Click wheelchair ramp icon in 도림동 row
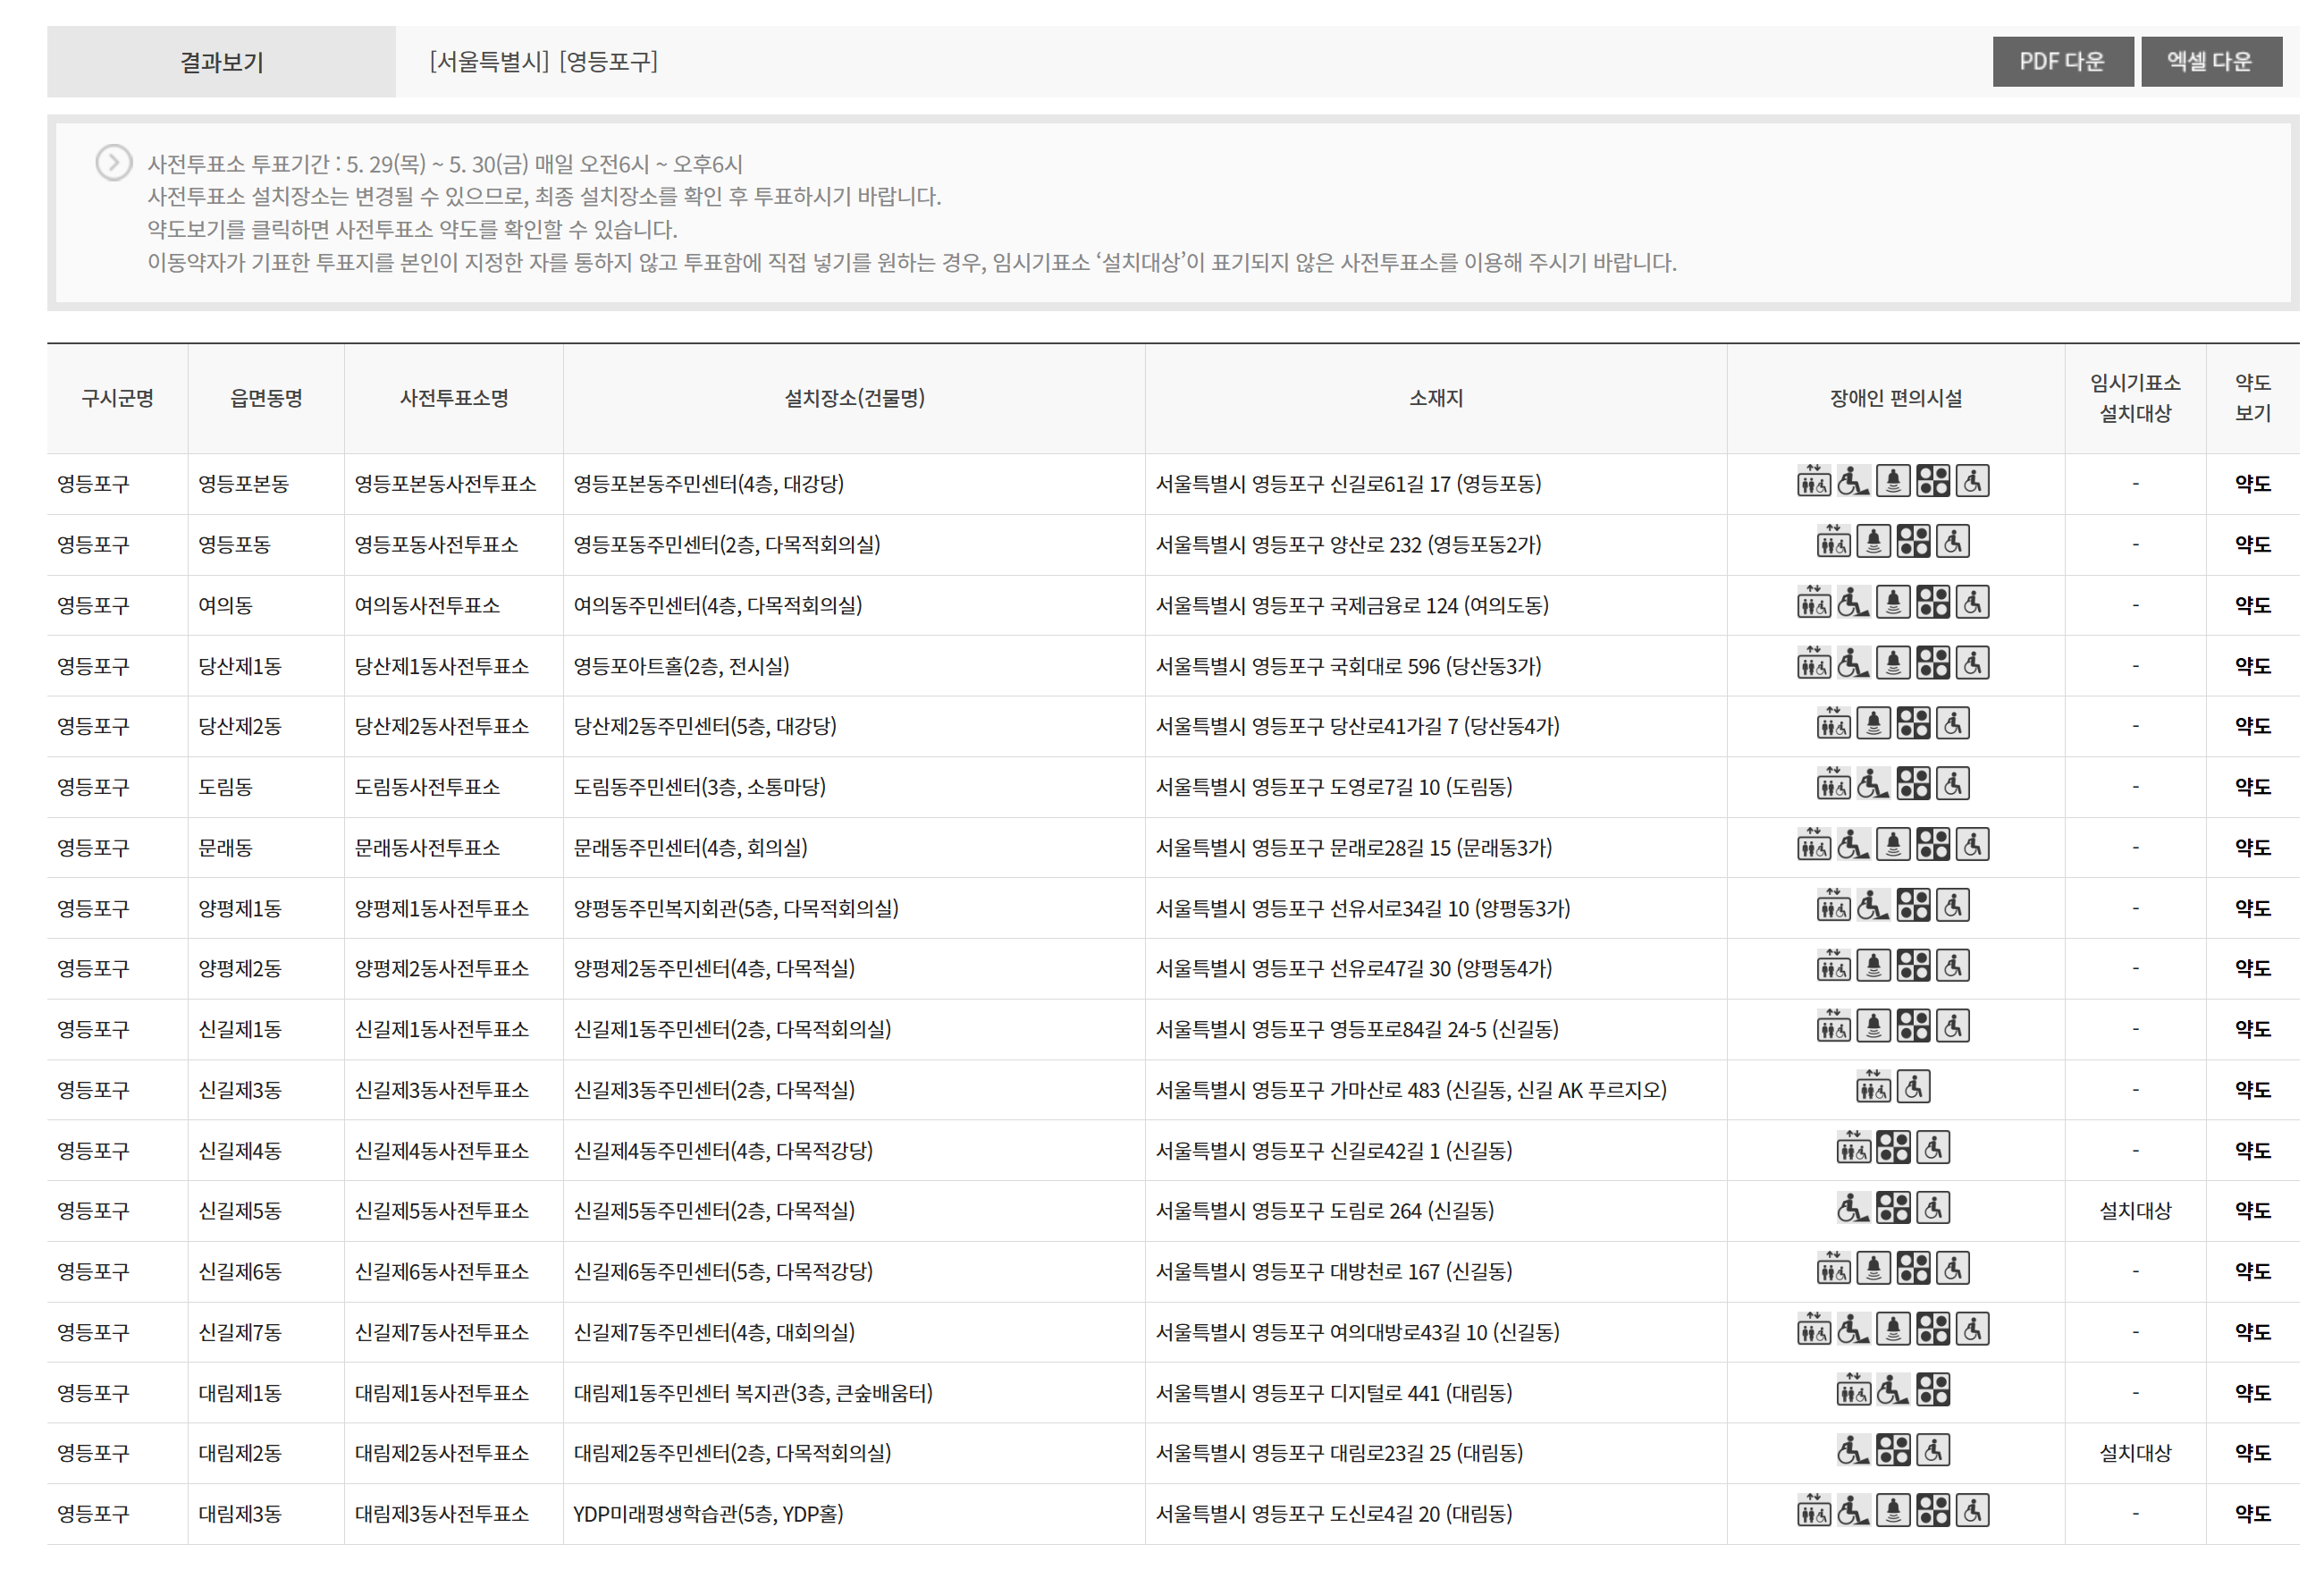 1873,785
